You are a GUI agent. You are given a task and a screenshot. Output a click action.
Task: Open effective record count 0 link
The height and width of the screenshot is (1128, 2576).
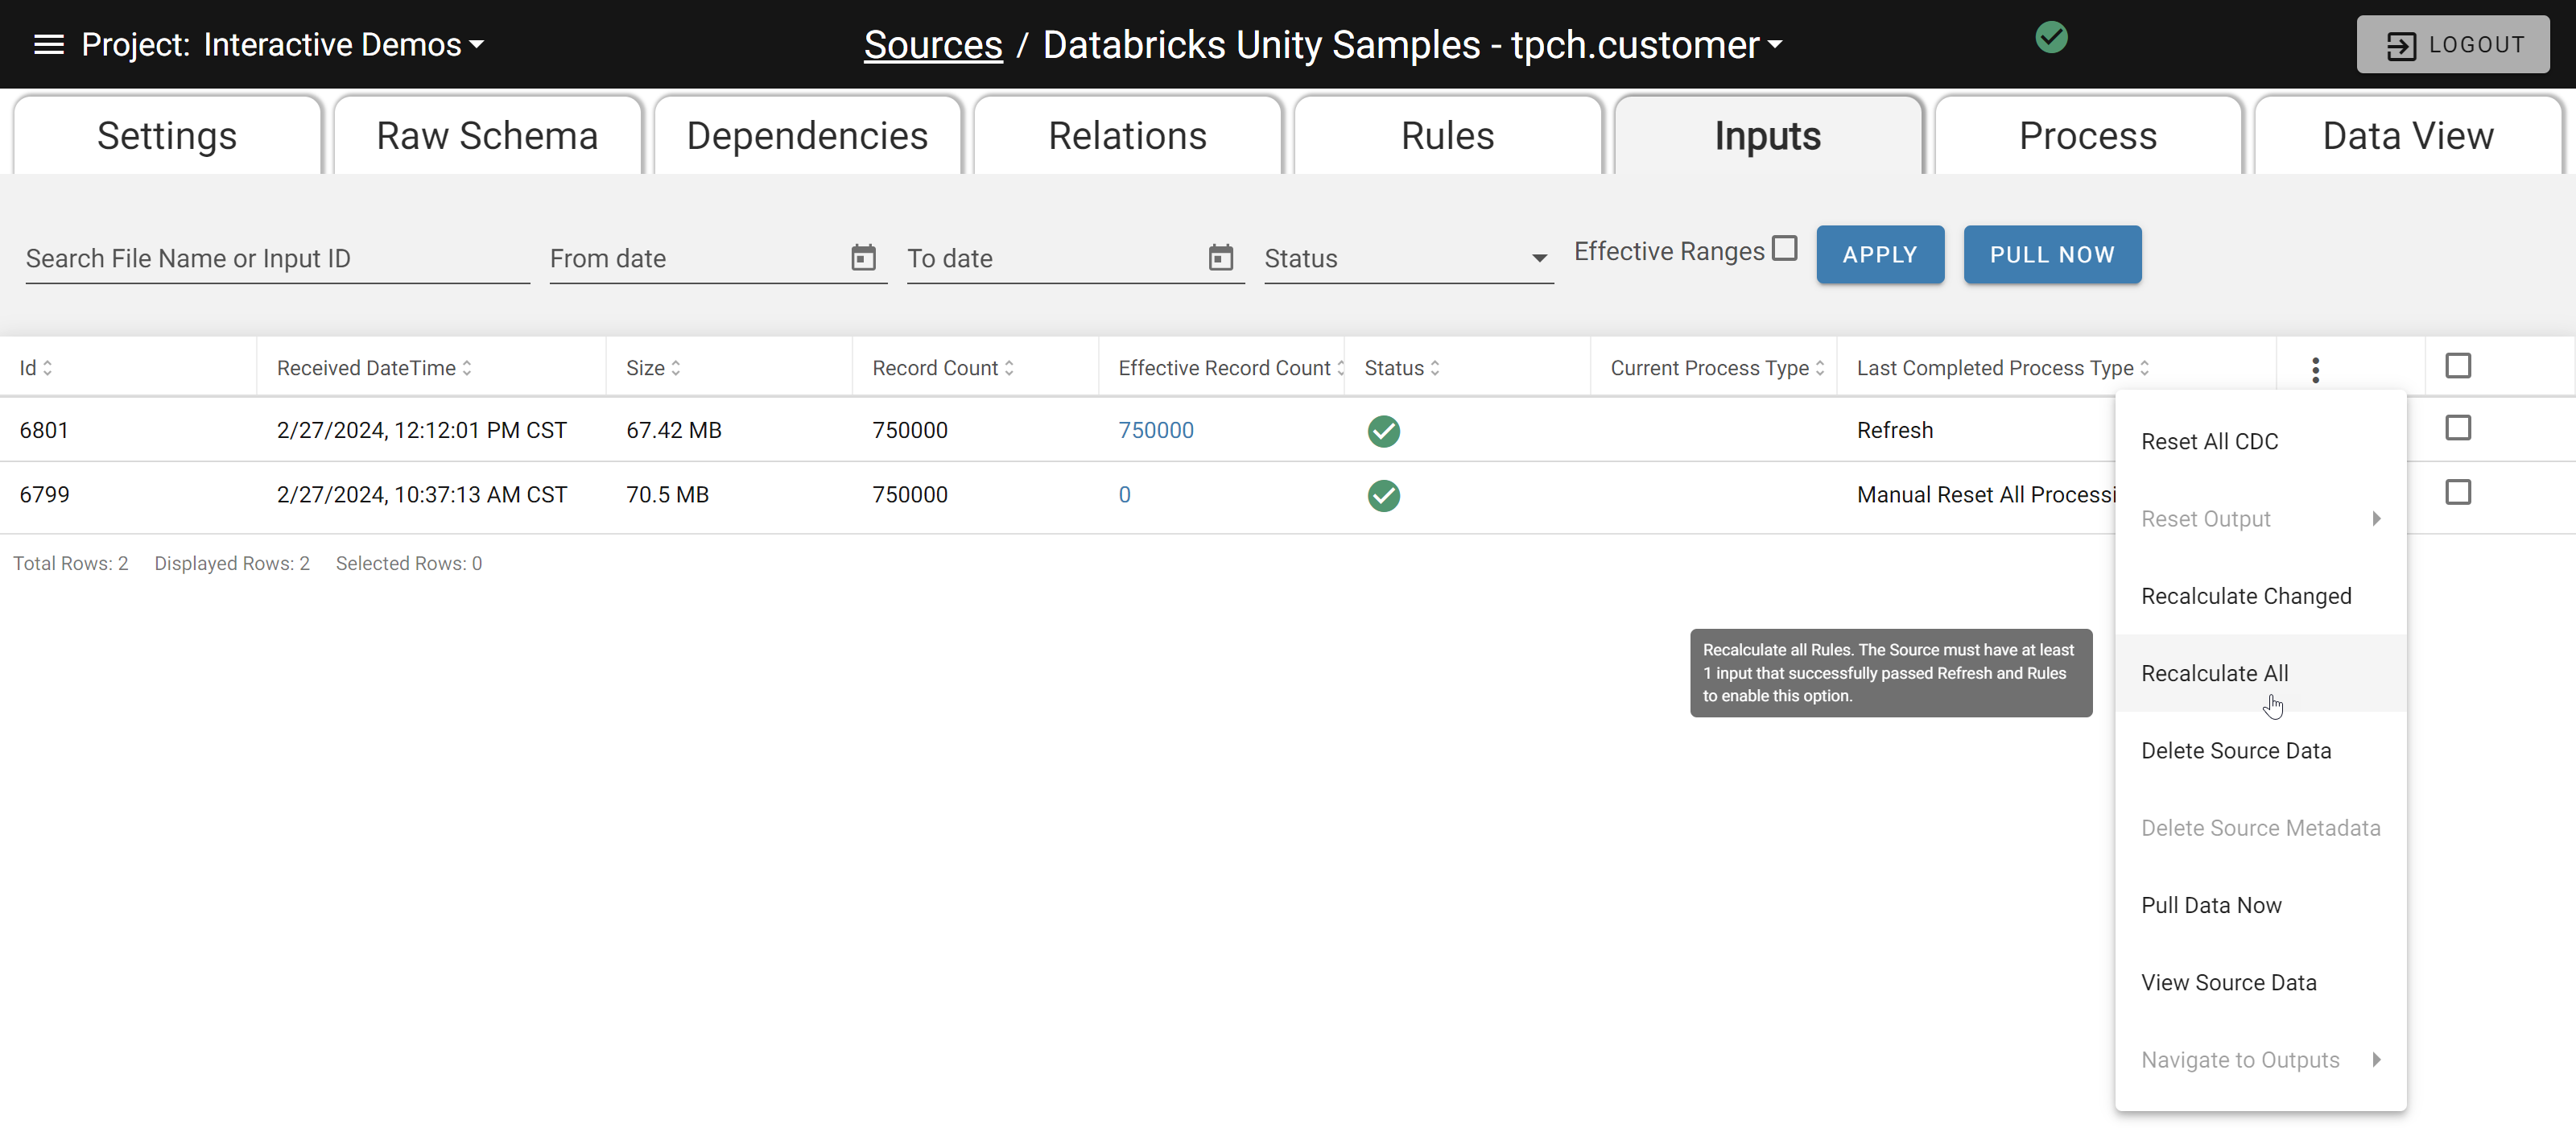(x=1124, y=495)
